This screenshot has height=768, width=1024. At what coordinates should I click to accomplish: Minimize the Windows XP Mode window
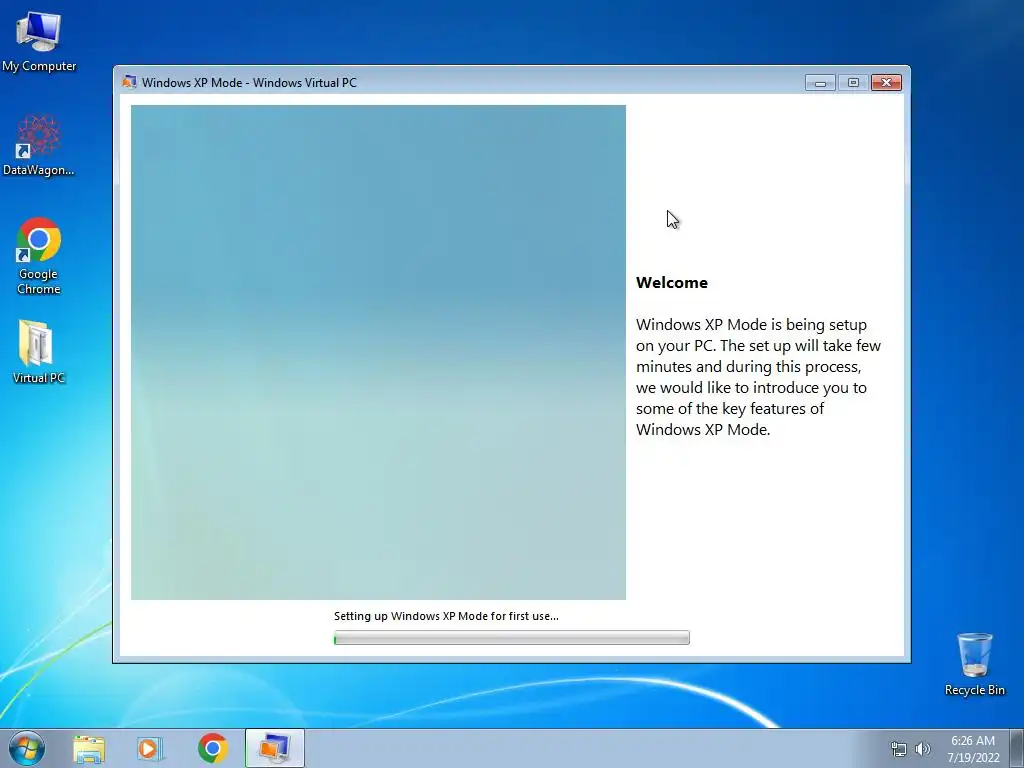point(820,83)
